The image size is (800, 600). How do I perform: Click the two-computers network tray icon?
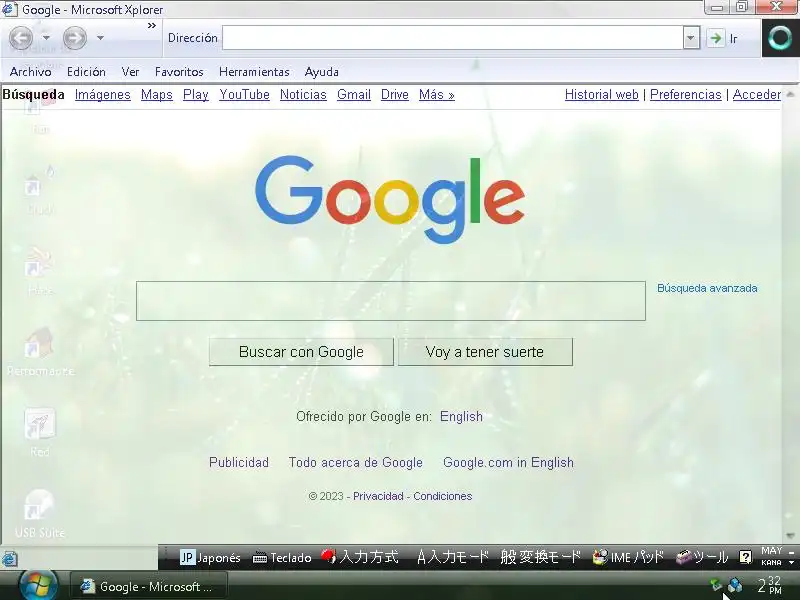tap(735, 585)
